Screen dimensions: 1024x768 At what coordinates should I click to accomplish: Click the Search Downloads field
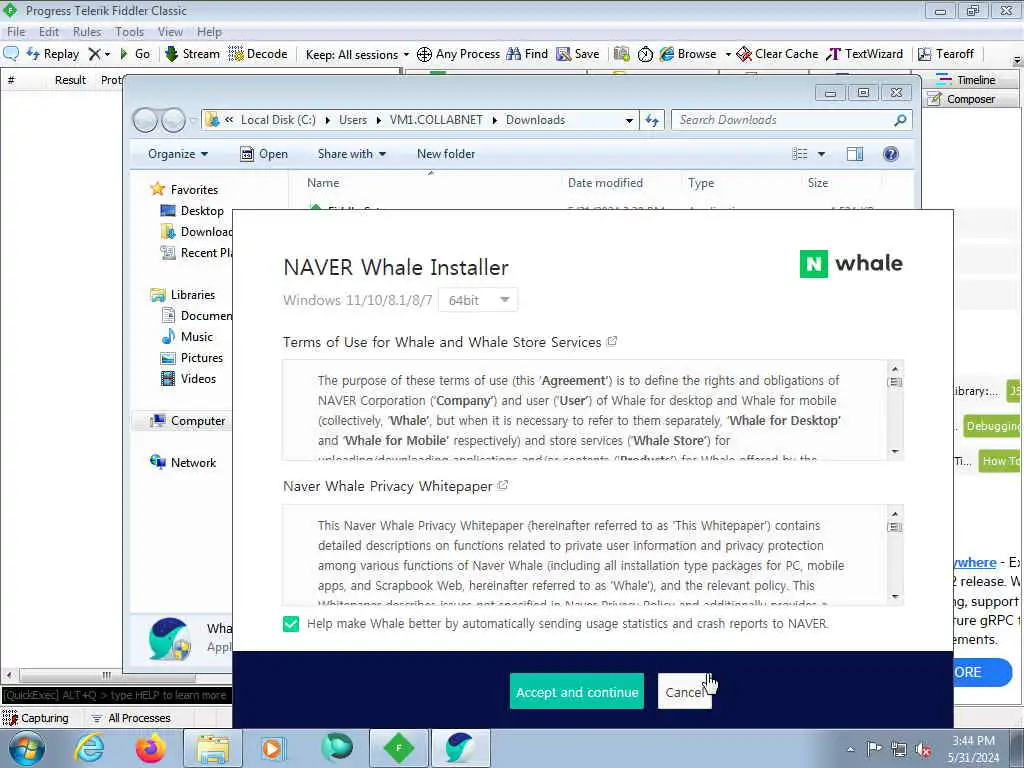[791, 120]
